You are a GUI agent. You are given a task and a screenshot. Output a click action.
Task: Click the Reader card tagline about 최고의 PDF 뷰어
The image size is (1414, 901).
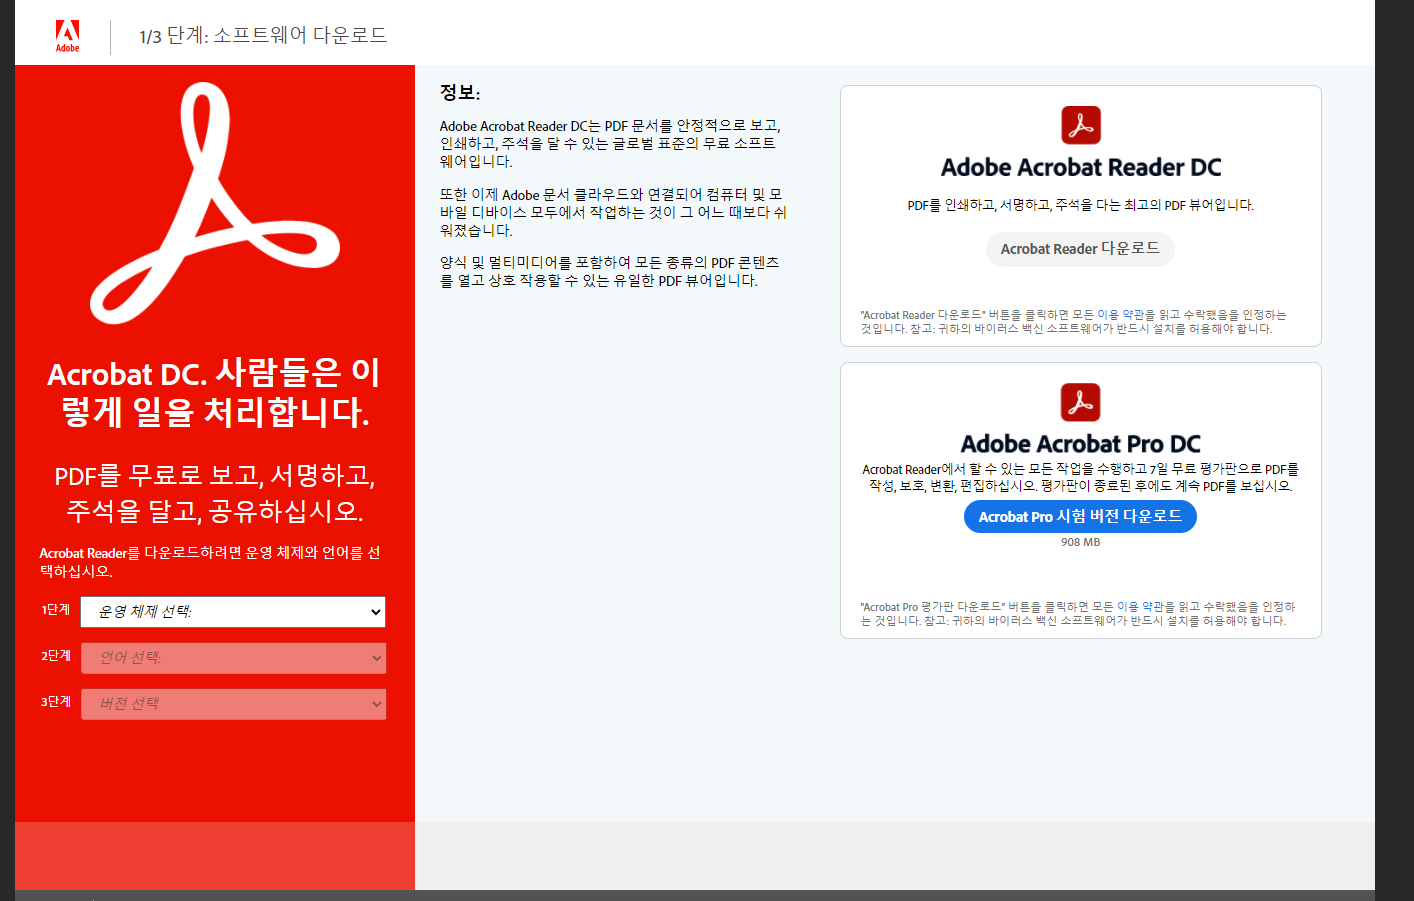tap(1081, 205)
